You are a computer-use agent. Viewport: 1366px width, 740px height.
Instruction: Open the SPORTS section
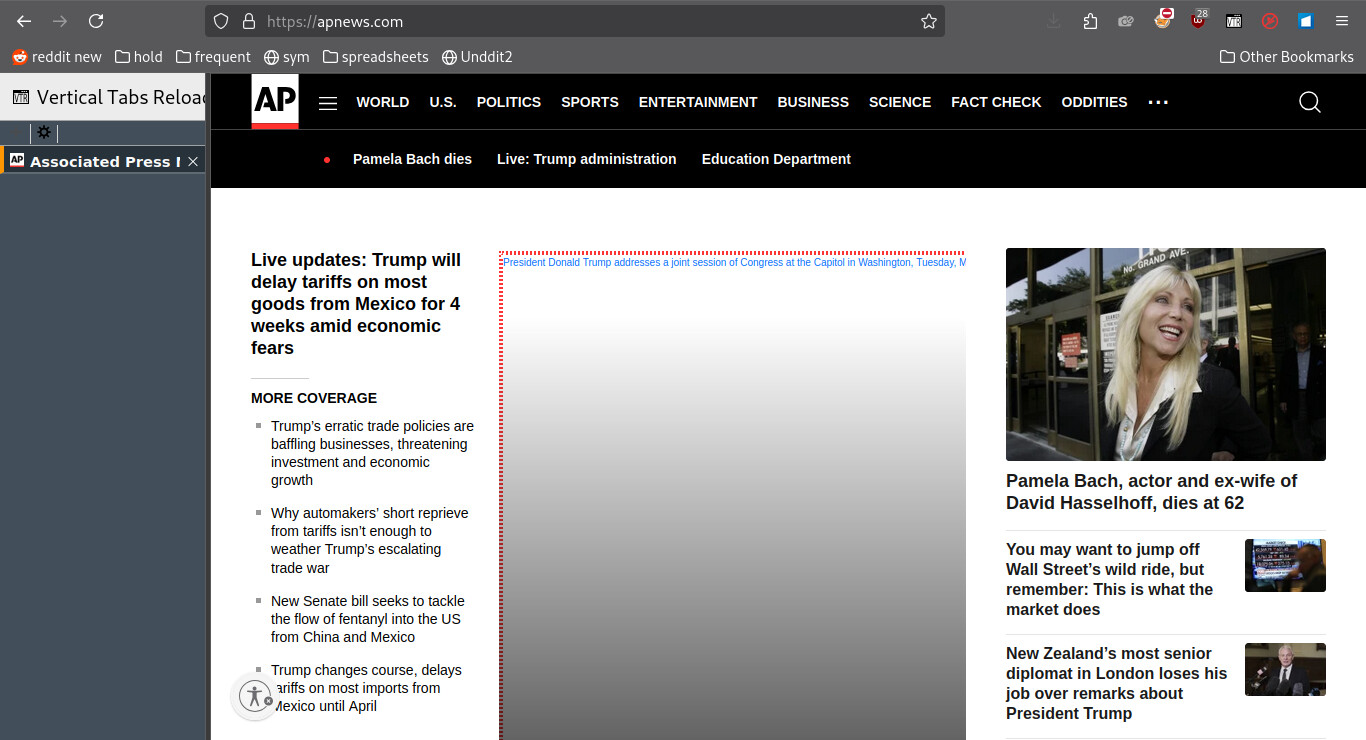[590, 102]
